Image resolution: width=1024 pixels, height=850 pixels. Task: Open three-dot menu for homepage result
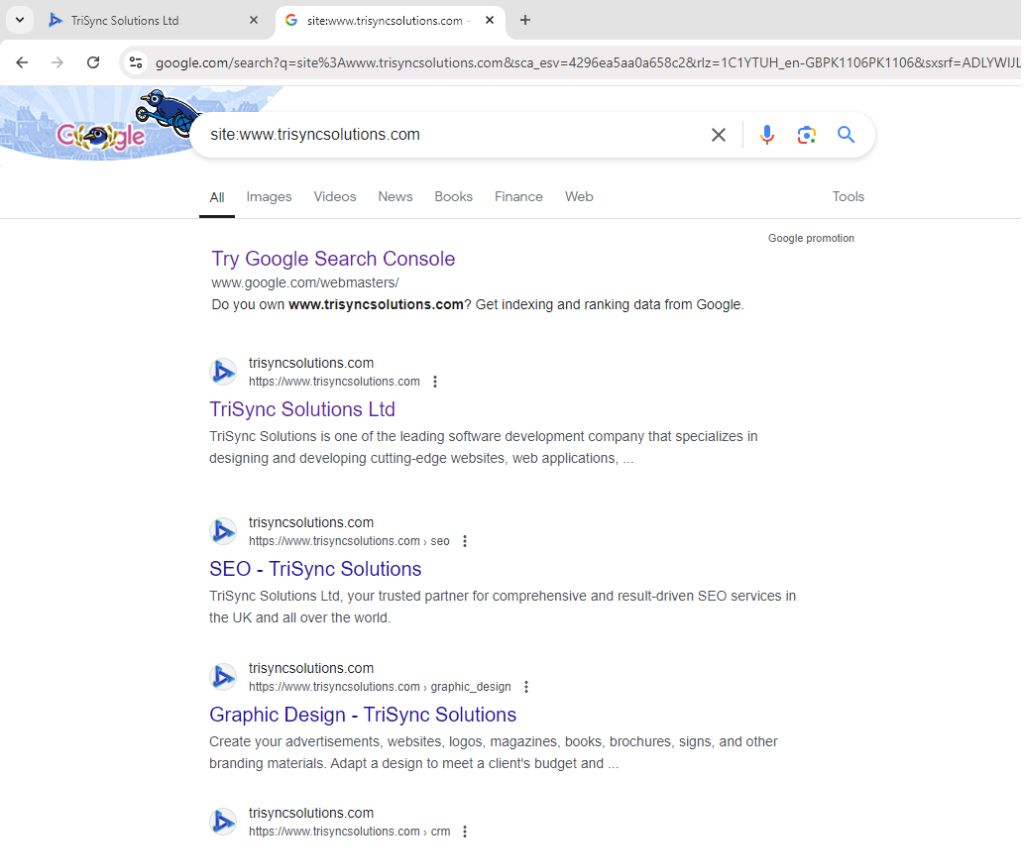[435, 382]
